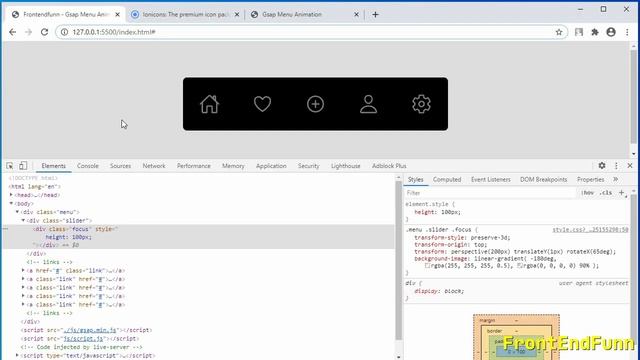Open the DevTools customize three-dot menu

[616, 166]
